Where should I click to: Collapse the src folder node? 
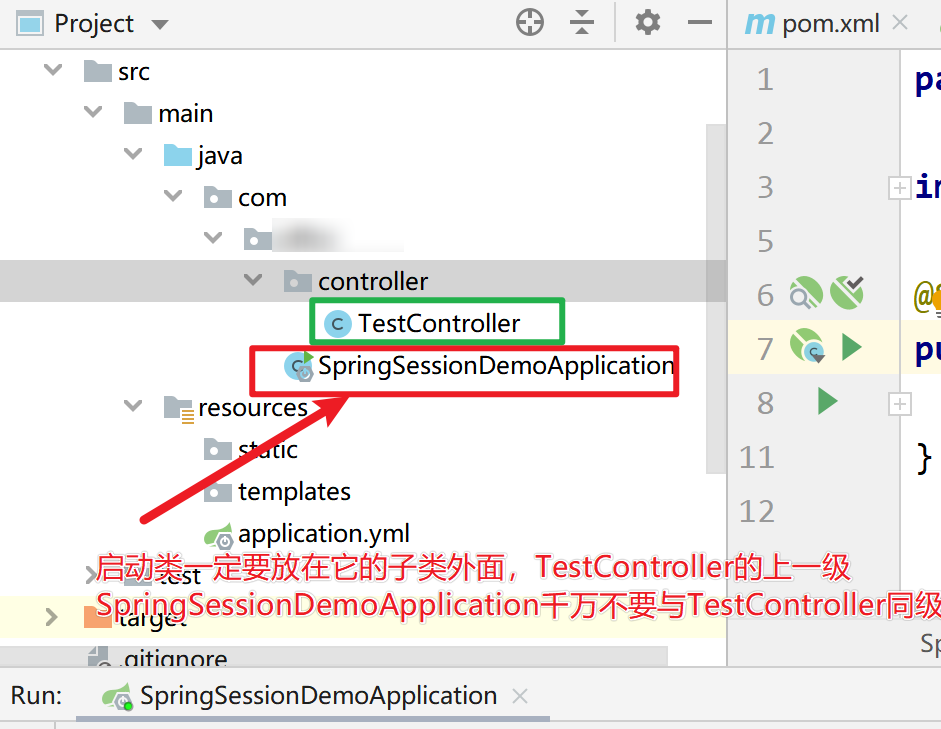click(x=53, y=70)
